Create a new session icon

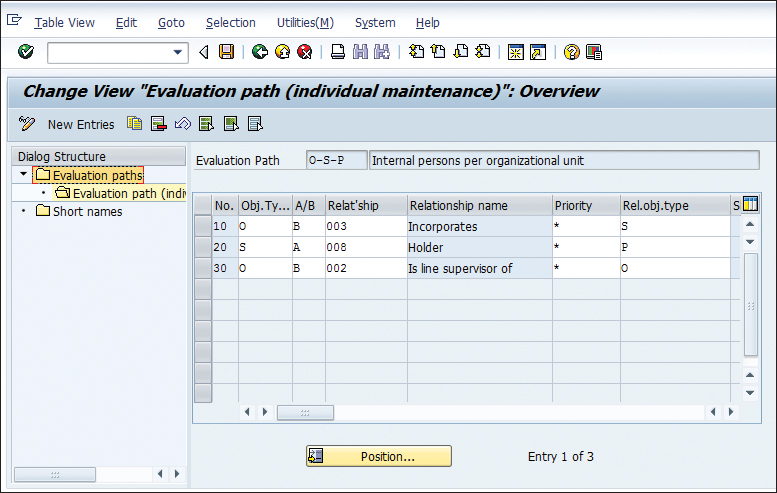tap(516, 52)
